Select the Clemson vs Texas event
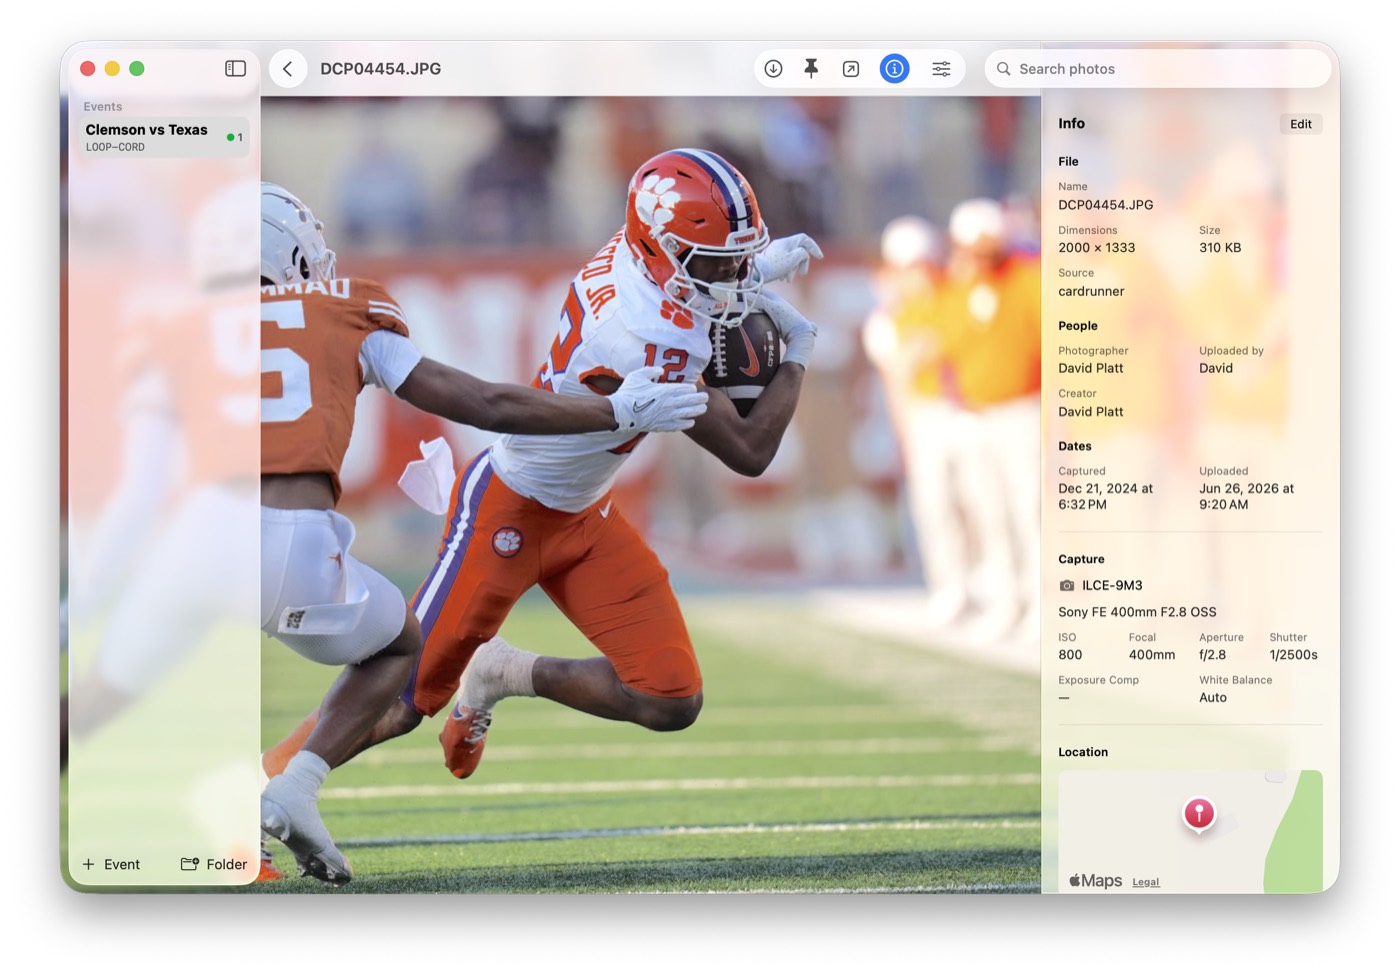 (x=164, y=137)
